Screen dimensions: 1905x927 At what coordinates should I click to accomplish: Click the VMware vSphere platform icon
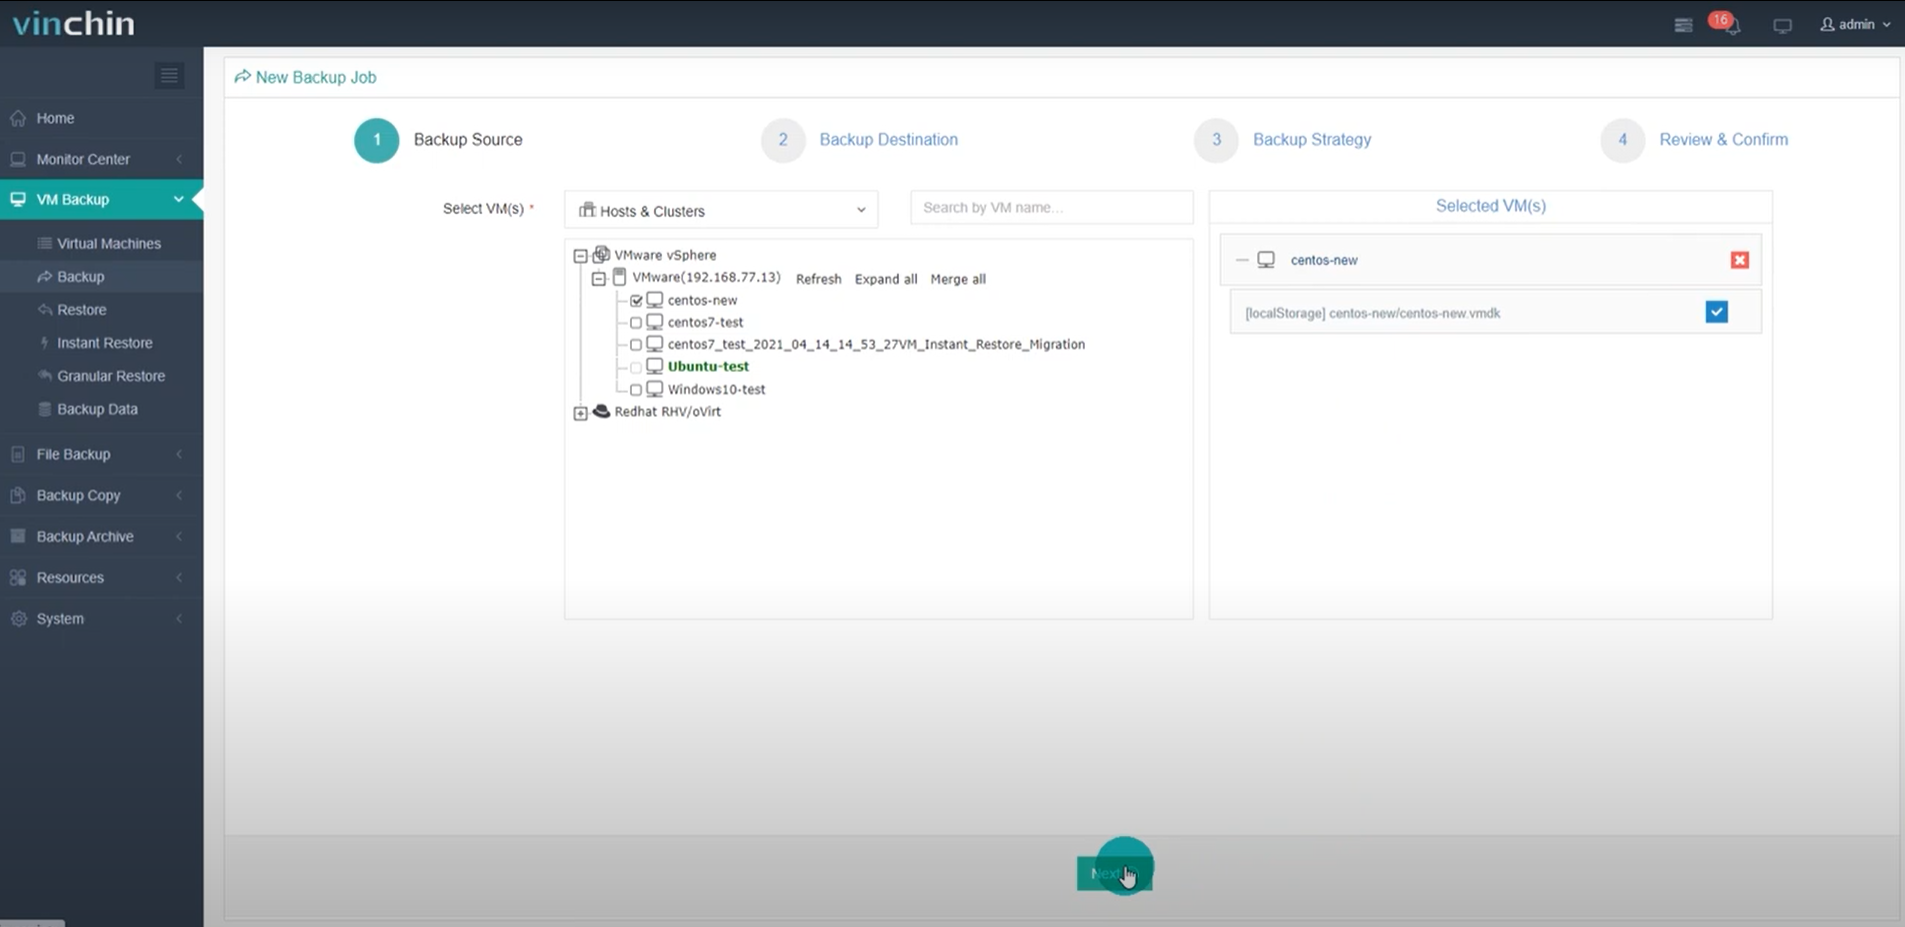pos(601,255)
